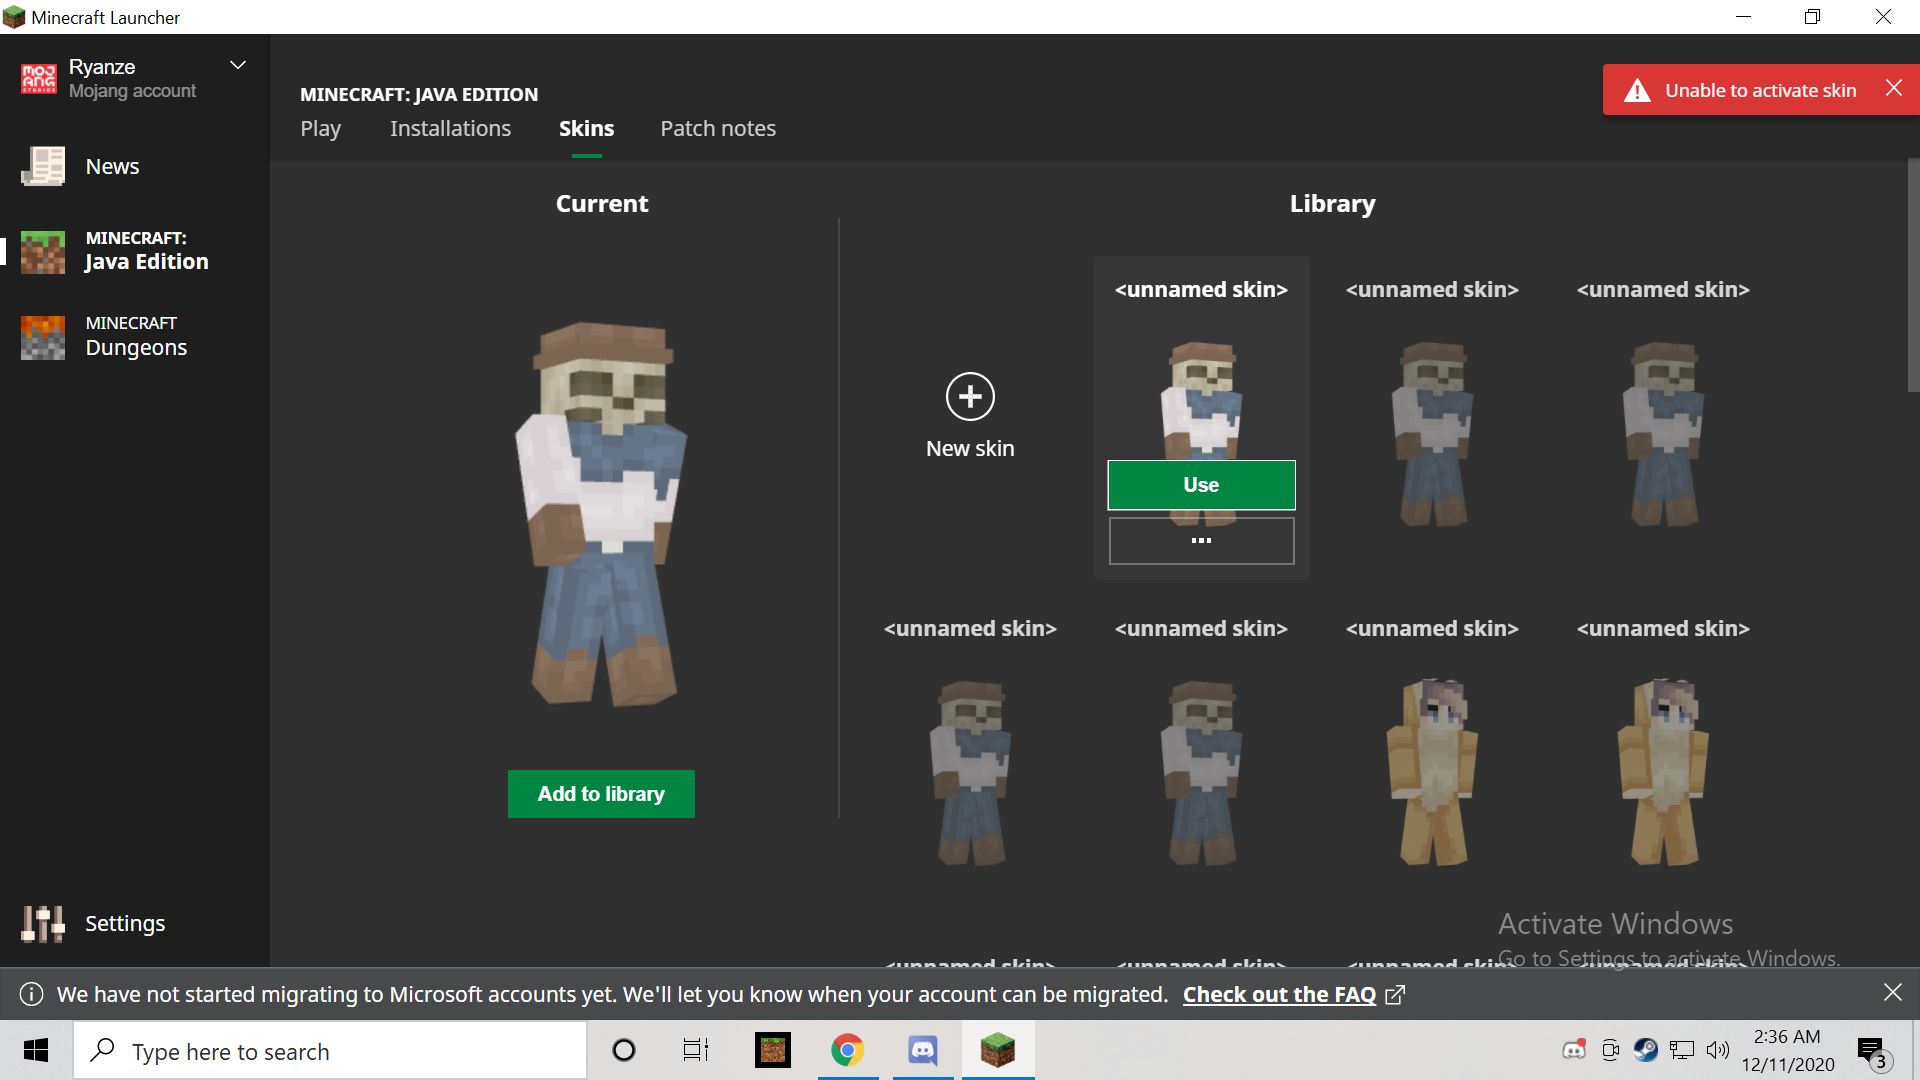The height and width of the screenshot is (1080, 1920).
Task: Select the blonde-haired tan skin thumbnail
Action: tap(1432, 772)
